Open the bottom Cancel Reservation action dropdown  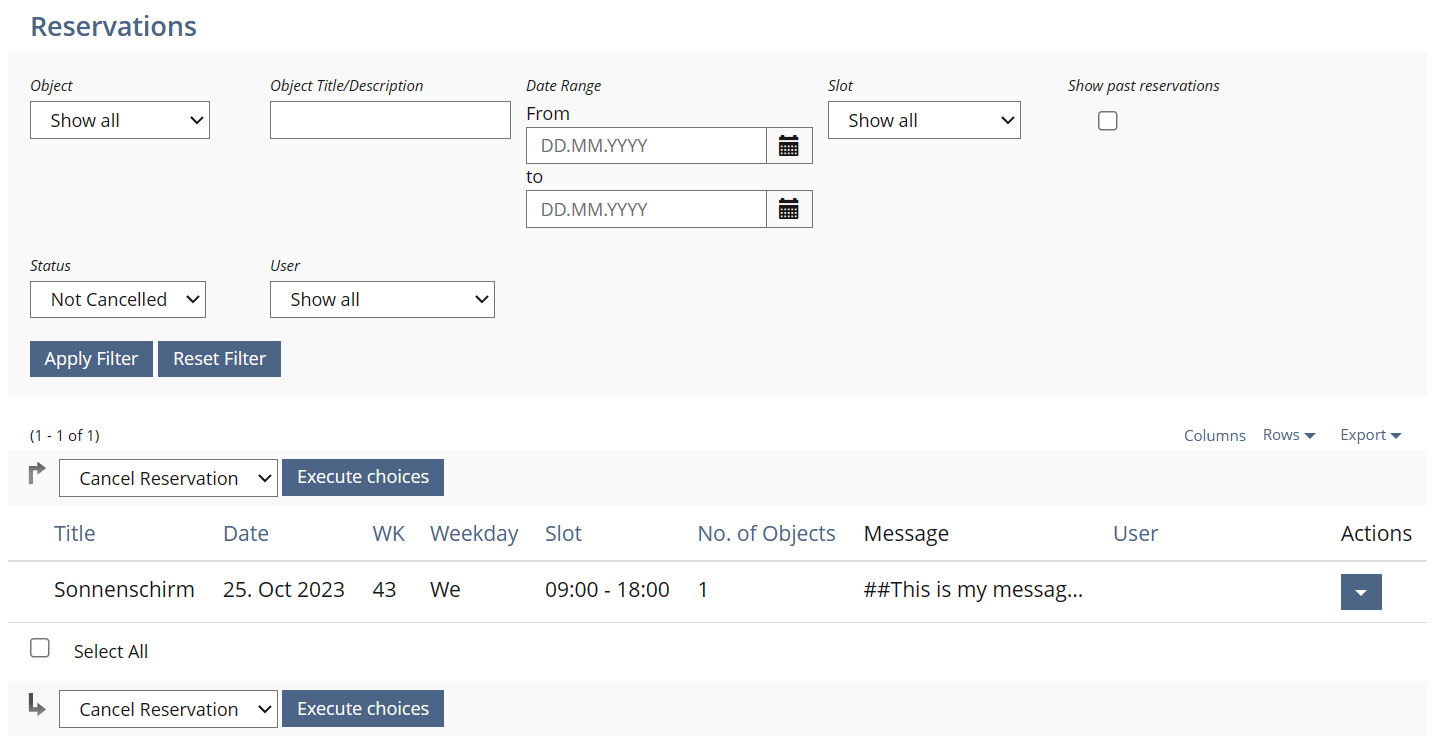tap(168, 709)
